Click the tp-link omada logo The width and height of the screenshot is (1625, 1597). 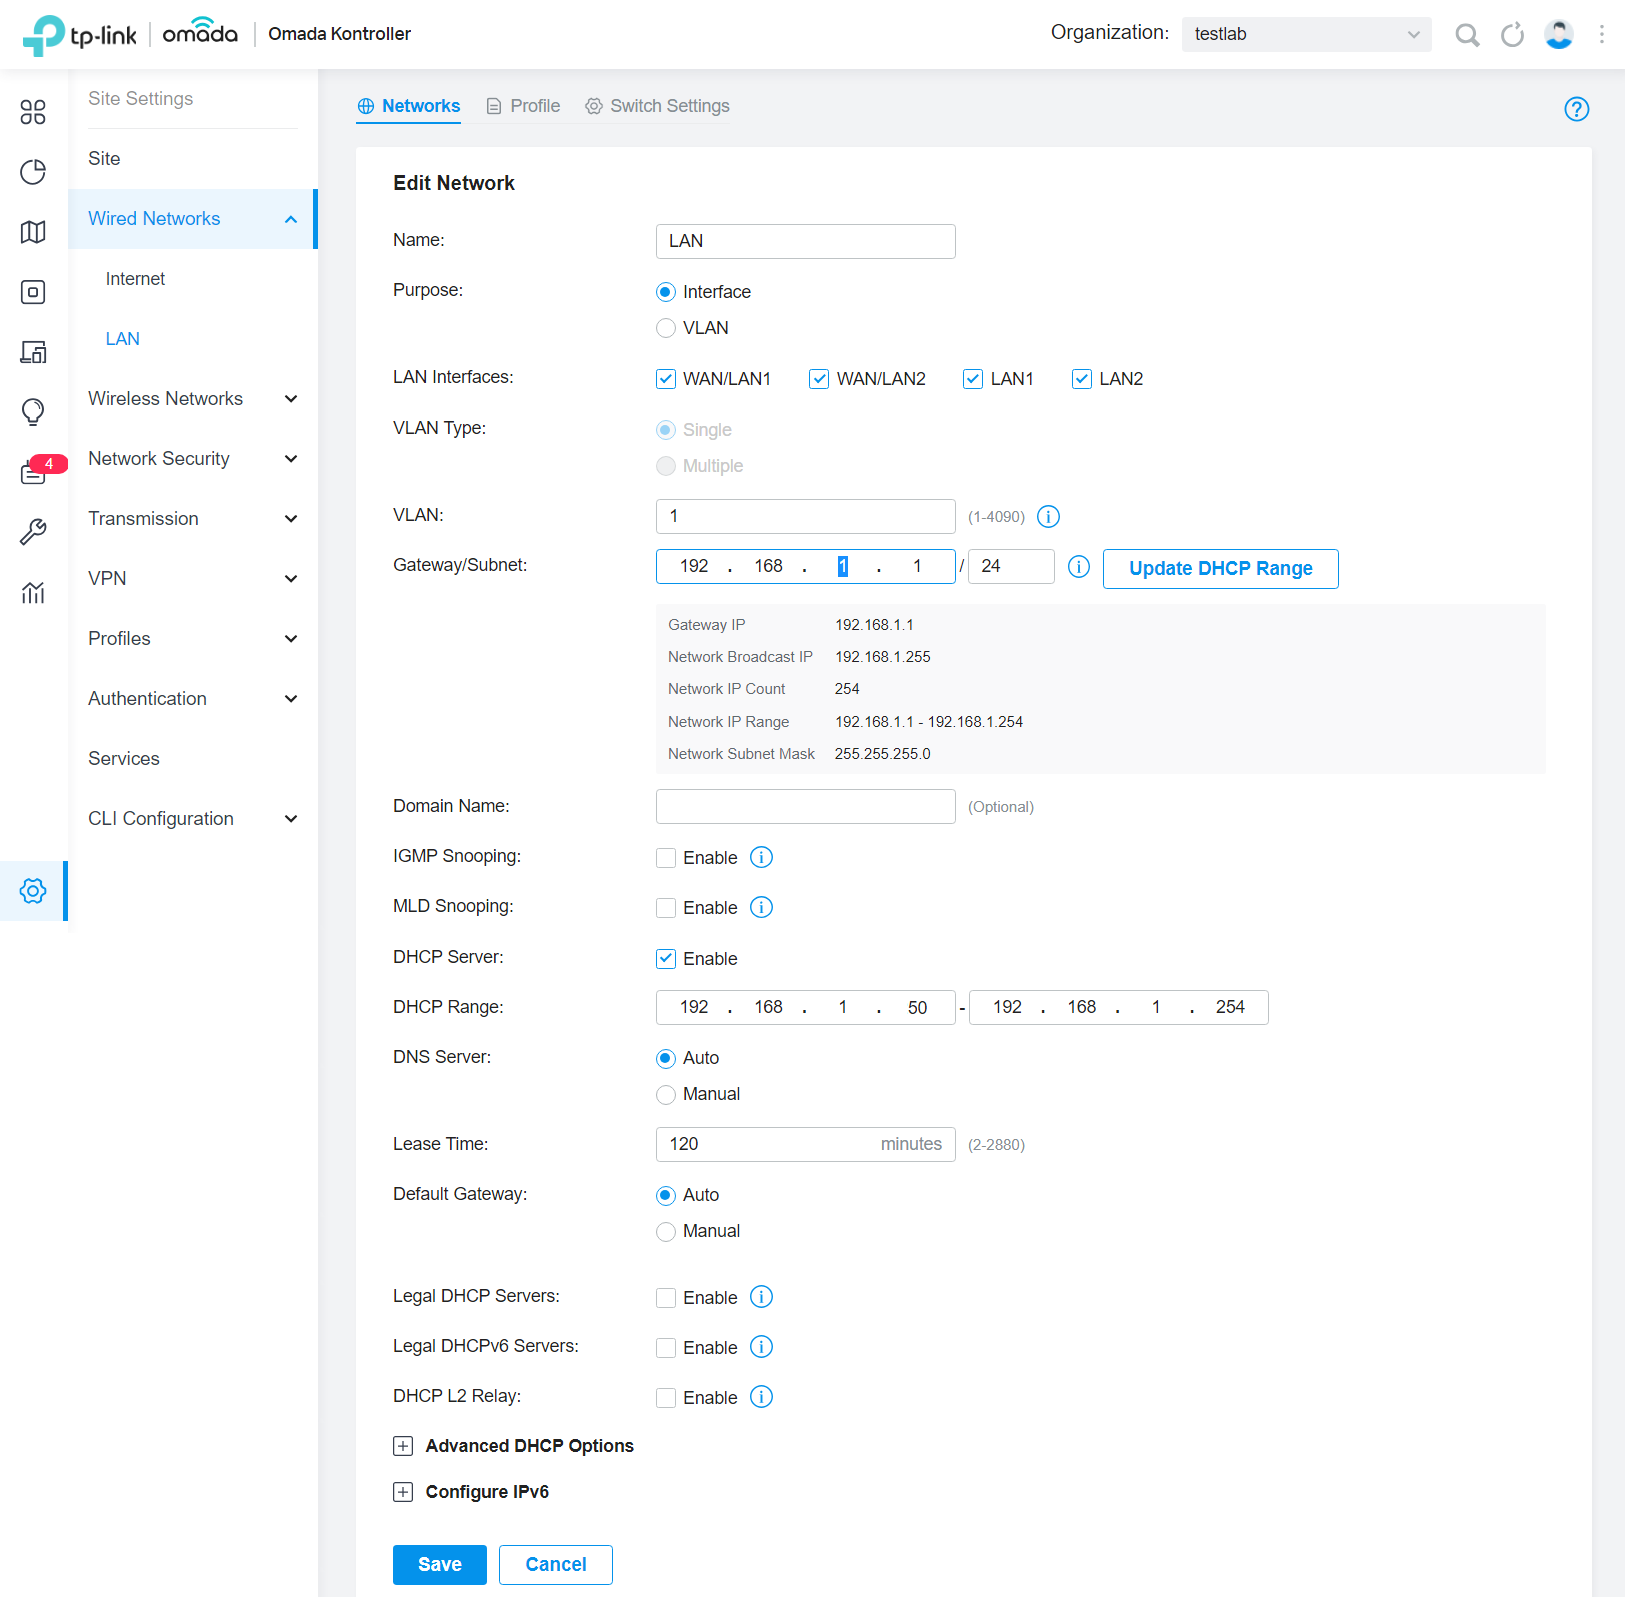[x=130, y=35]
